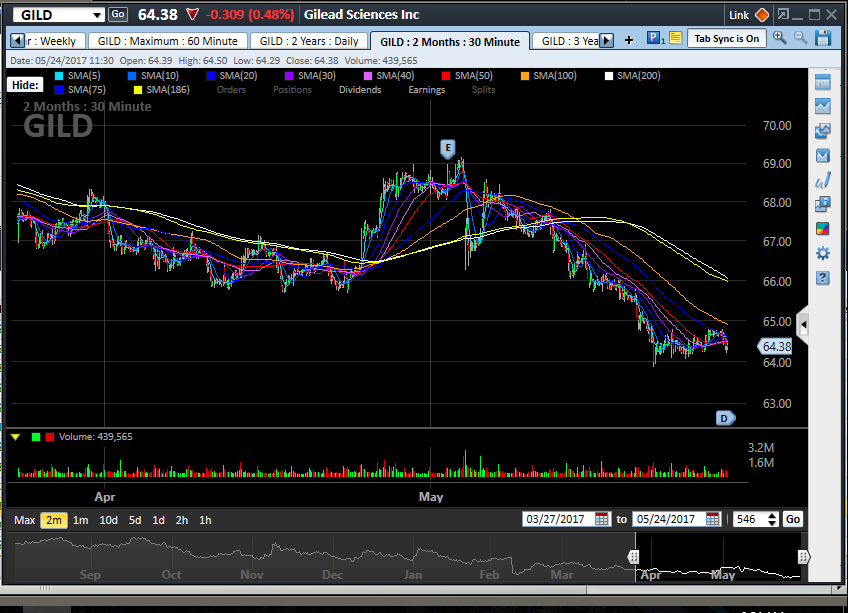Click the Go button beside symbol
This screenshot has height=613, width=848.
pos(118,15)
